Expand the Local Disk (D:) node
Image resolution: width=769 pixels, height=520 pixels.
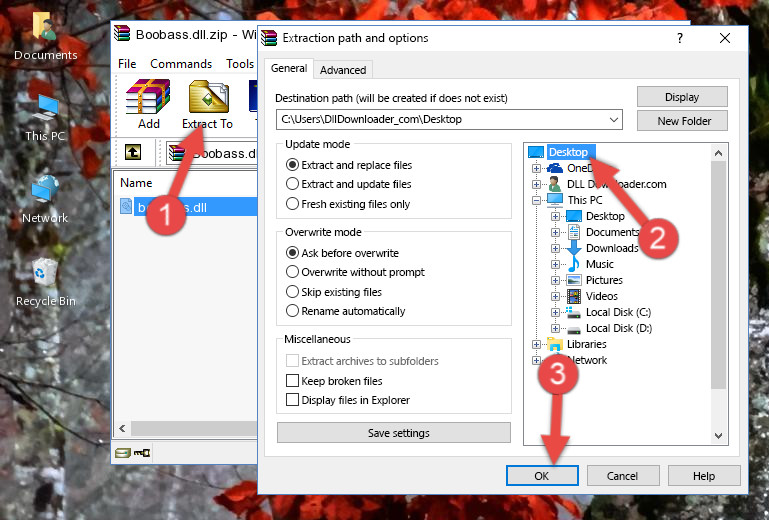tap(555, 329)
